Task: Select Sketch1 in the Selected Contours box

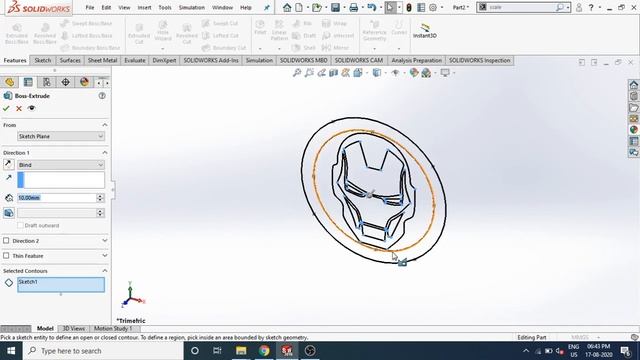Action: pyautogui.click(x=28, y=282)
